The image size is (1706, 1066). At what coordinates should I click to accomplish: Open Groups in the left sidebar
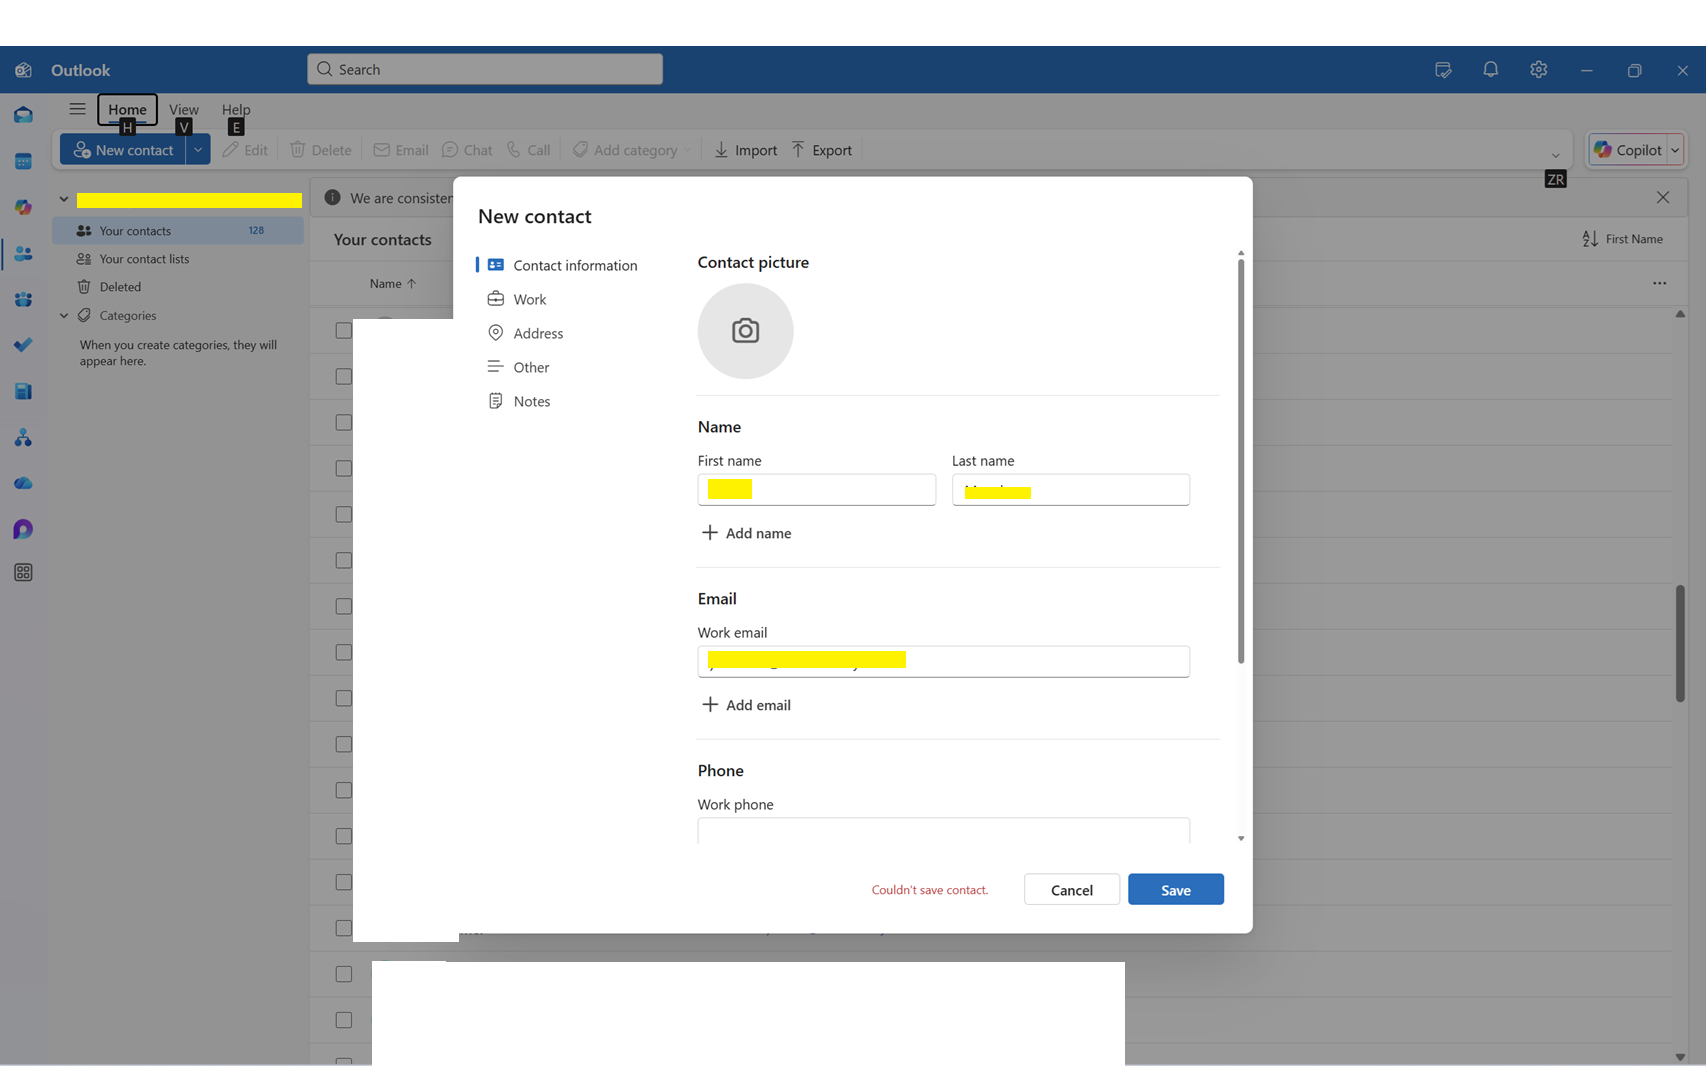click(22, 299)
